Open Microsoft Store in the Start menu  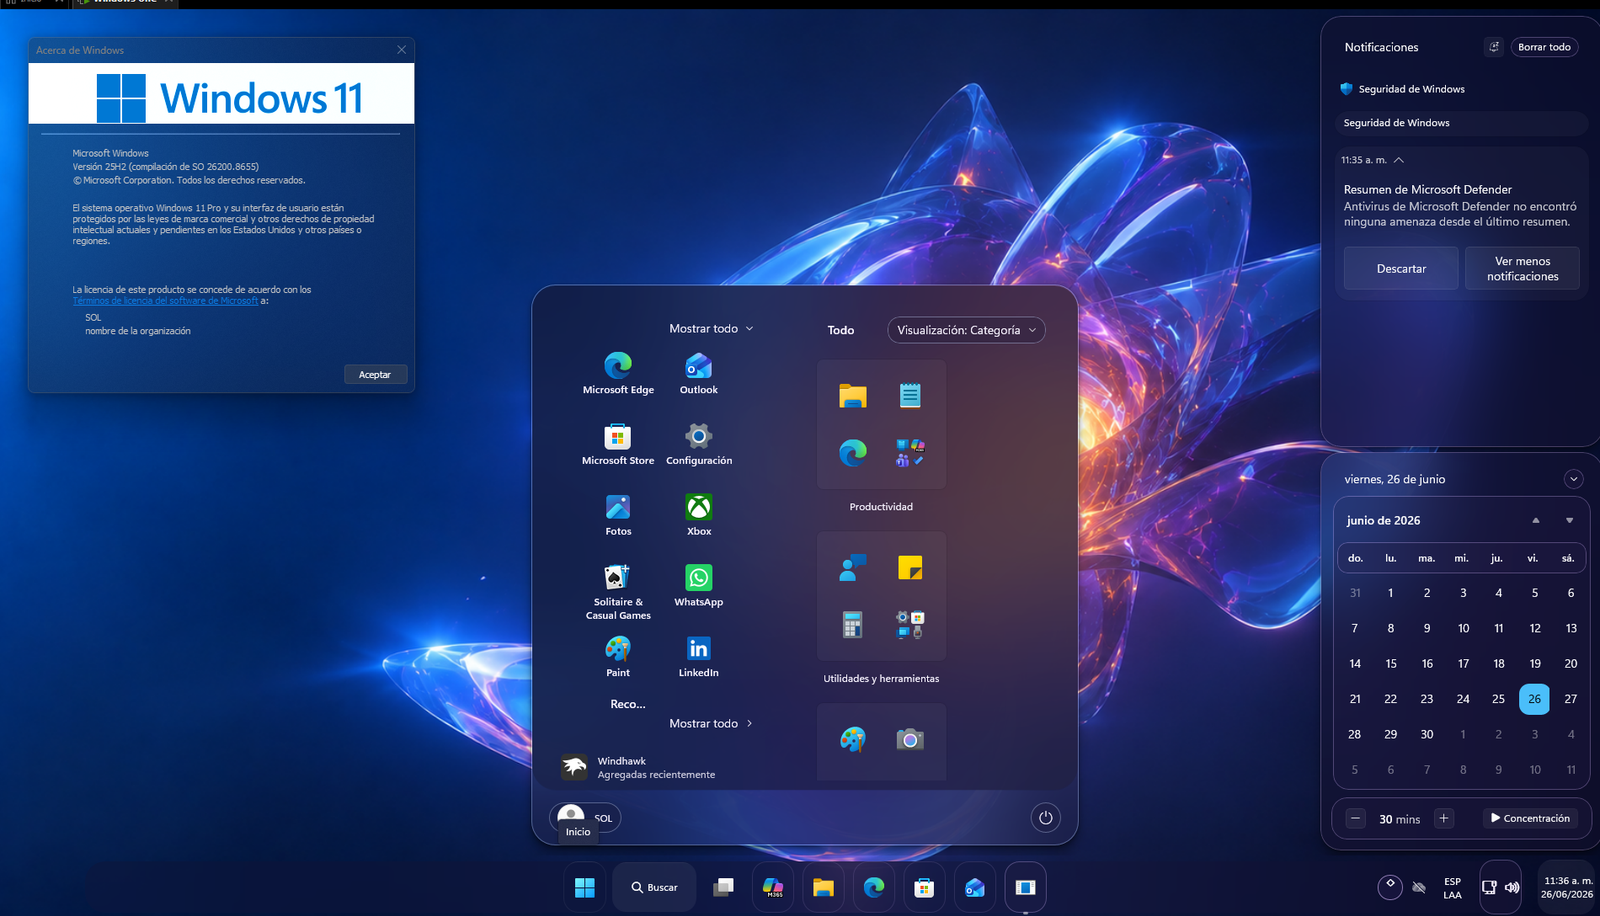pos(618,445)
